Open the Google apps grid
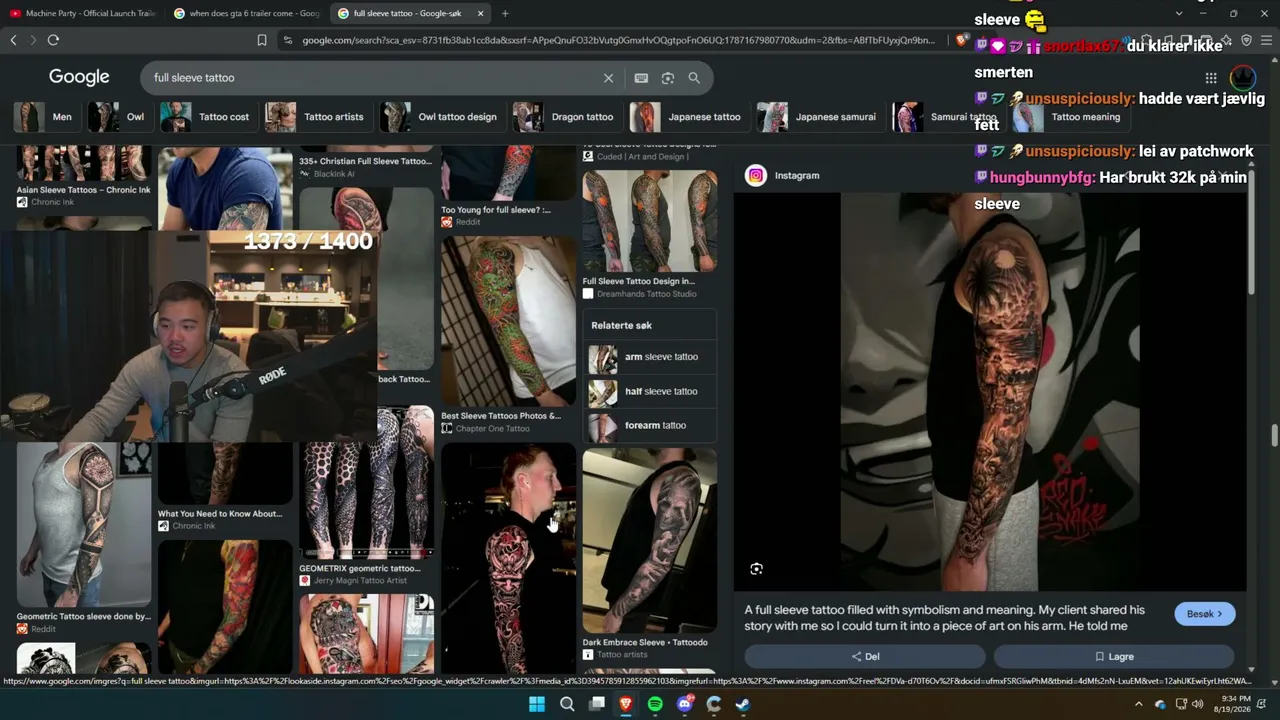This screenshot has width=1280, height=720. pos(1211,78)
